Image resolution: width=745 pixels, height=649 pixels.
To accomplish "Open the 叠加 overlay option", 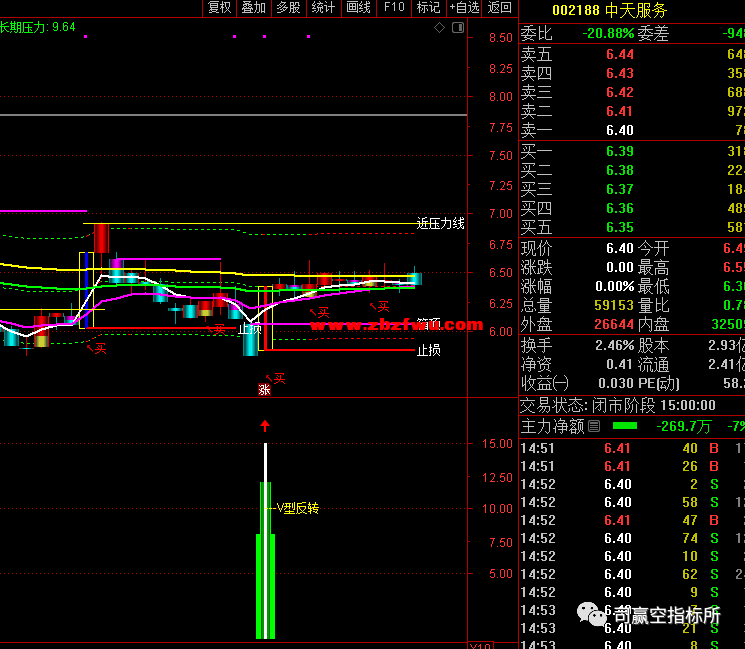I will click(x=254, y=8).
